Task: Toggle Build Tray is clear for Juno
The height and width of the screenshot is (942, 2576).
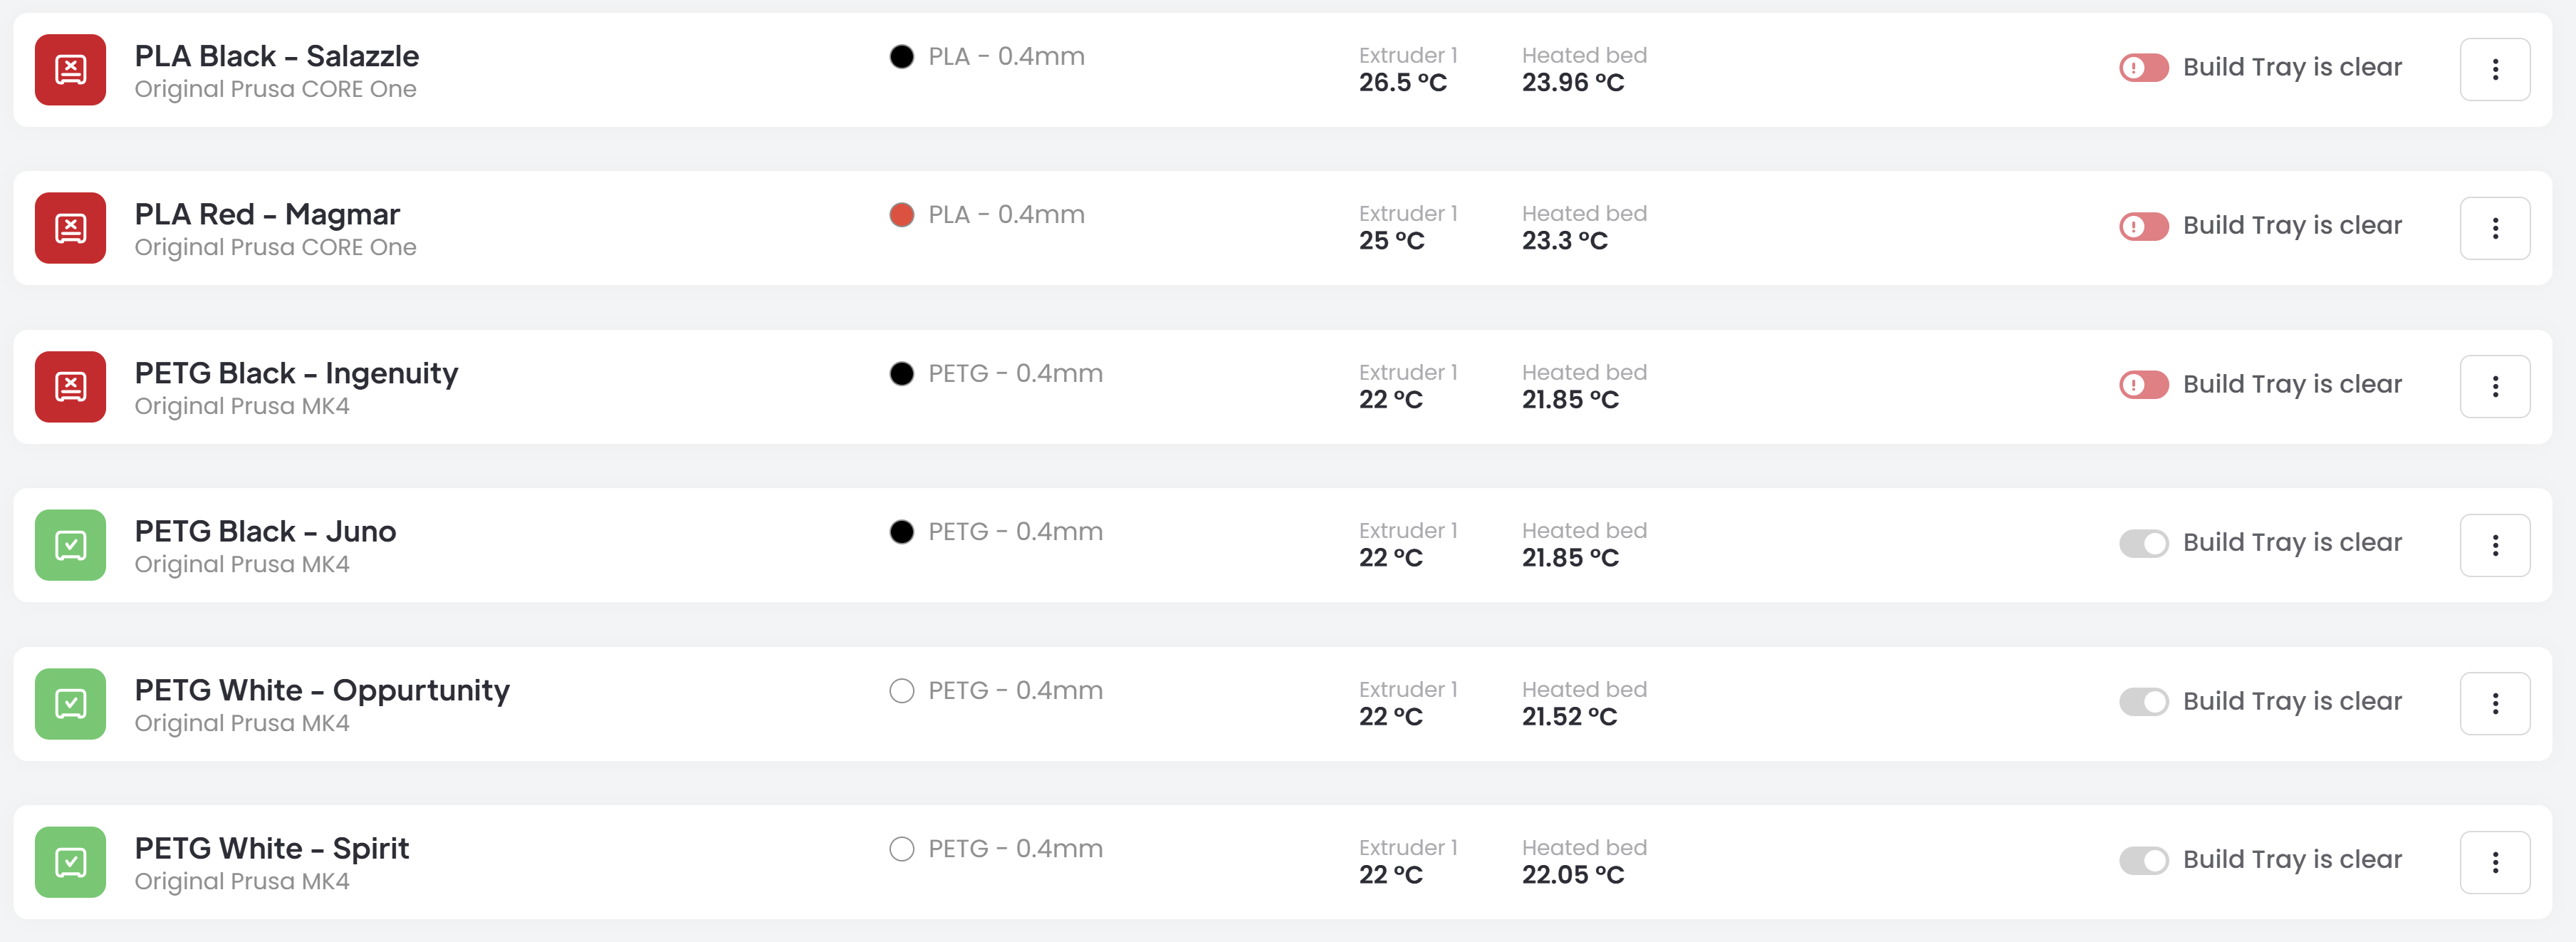Action: (x=2143, y=543)
